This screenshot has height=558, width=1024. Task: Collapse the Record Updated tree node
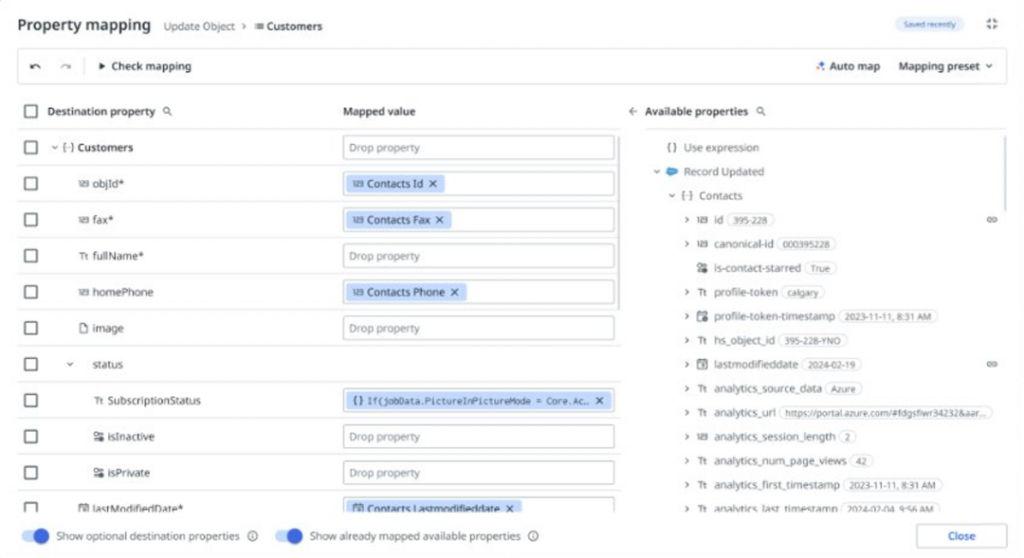[x=657, y=172]
